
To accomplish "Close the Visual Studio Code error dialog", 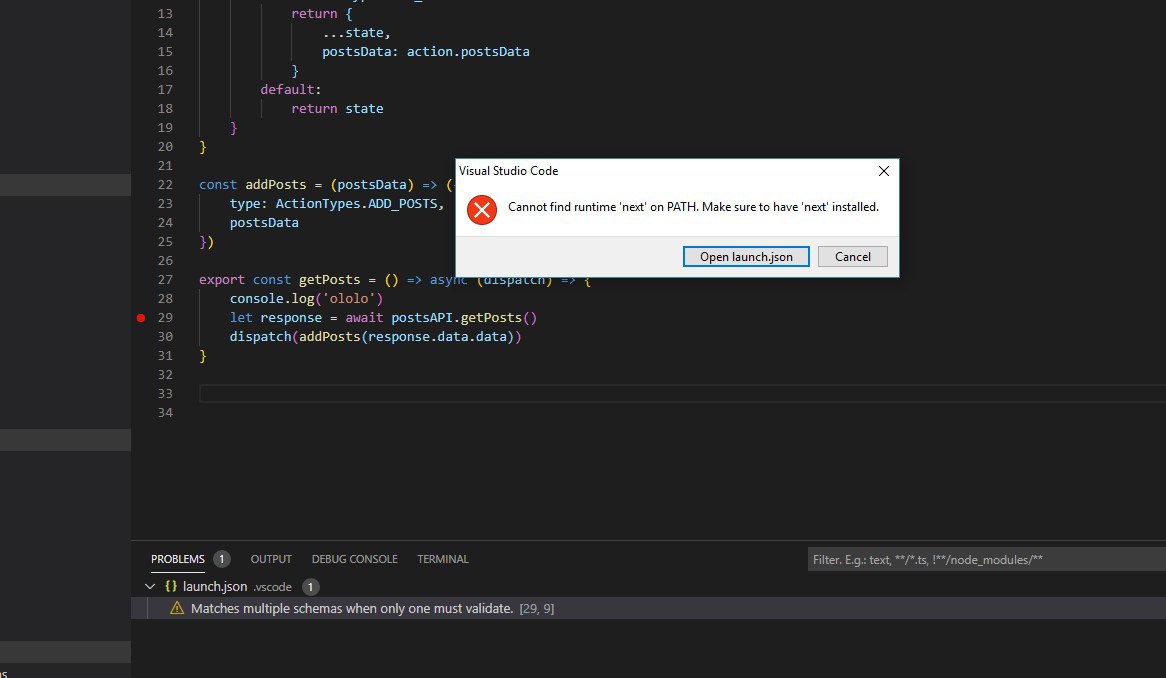I will point(883,171).
